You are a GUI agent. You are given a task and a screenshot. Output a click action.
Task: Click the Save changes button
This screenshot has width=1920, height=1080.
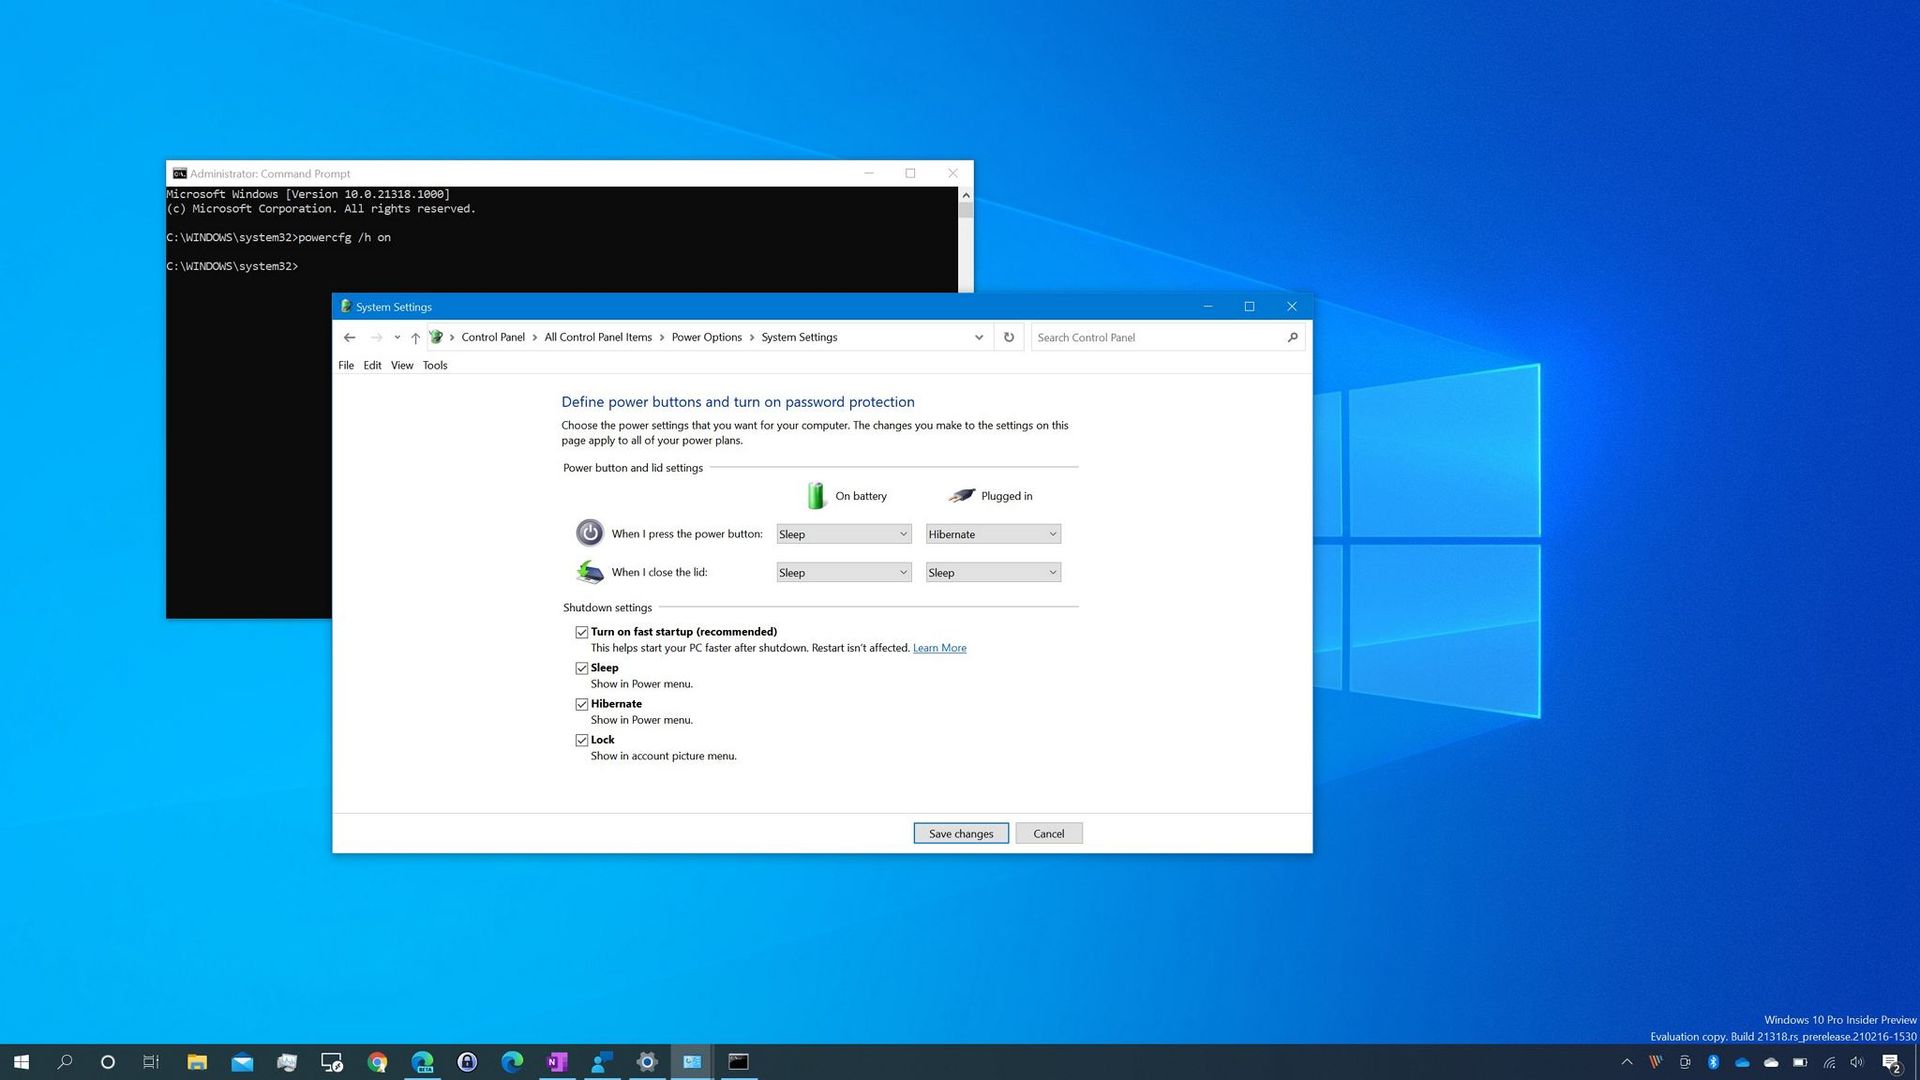[x=960, y=833]
